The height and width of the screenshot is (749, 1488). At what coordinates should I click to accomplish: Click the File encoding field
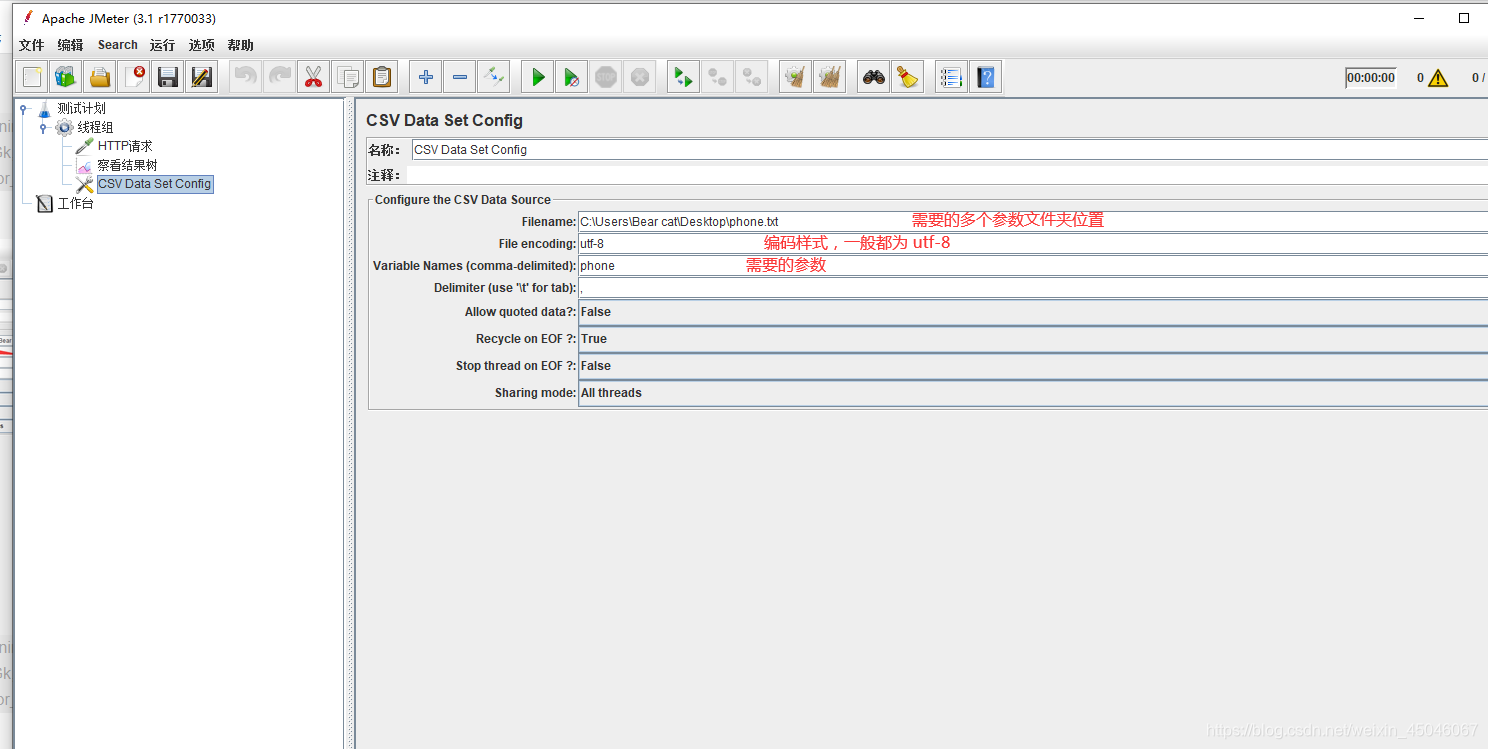tap(1033, 243)
